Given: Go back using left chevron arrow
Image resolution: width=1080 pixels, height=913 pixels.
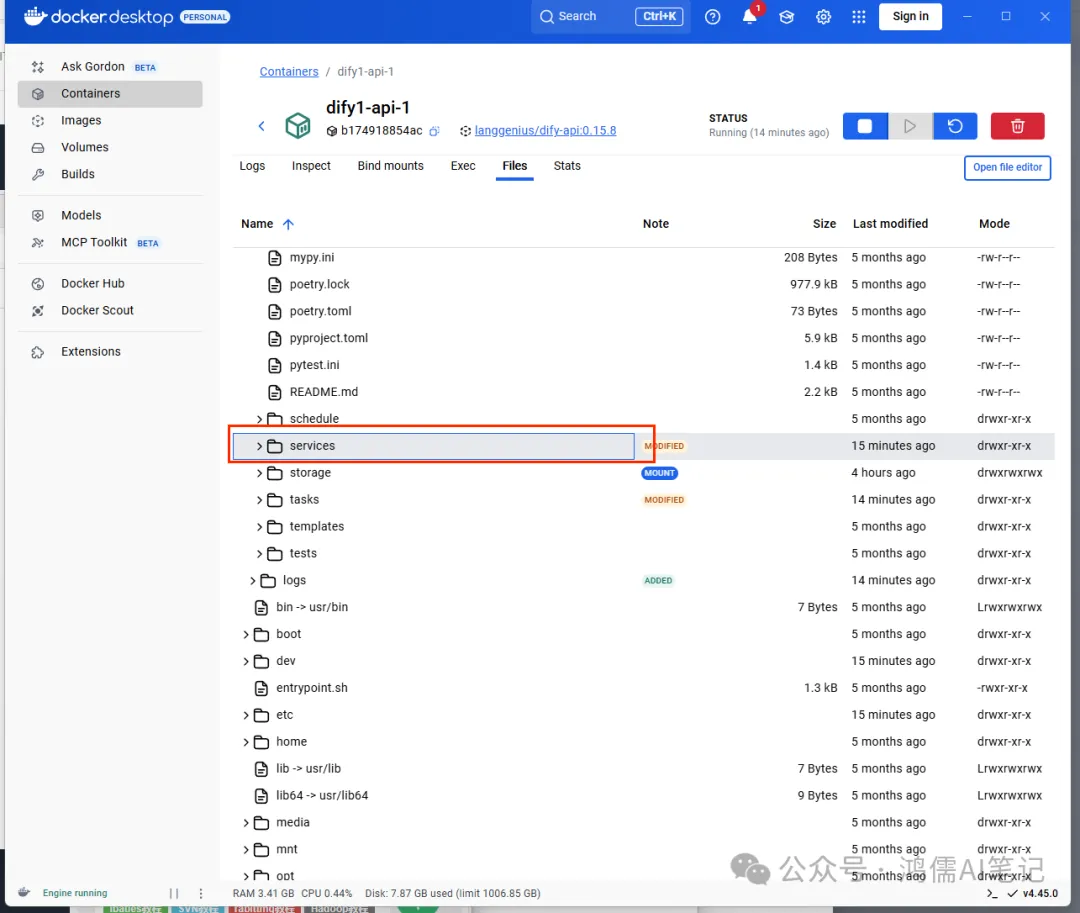Looking at the screenshot, I should tap(261, 126).
